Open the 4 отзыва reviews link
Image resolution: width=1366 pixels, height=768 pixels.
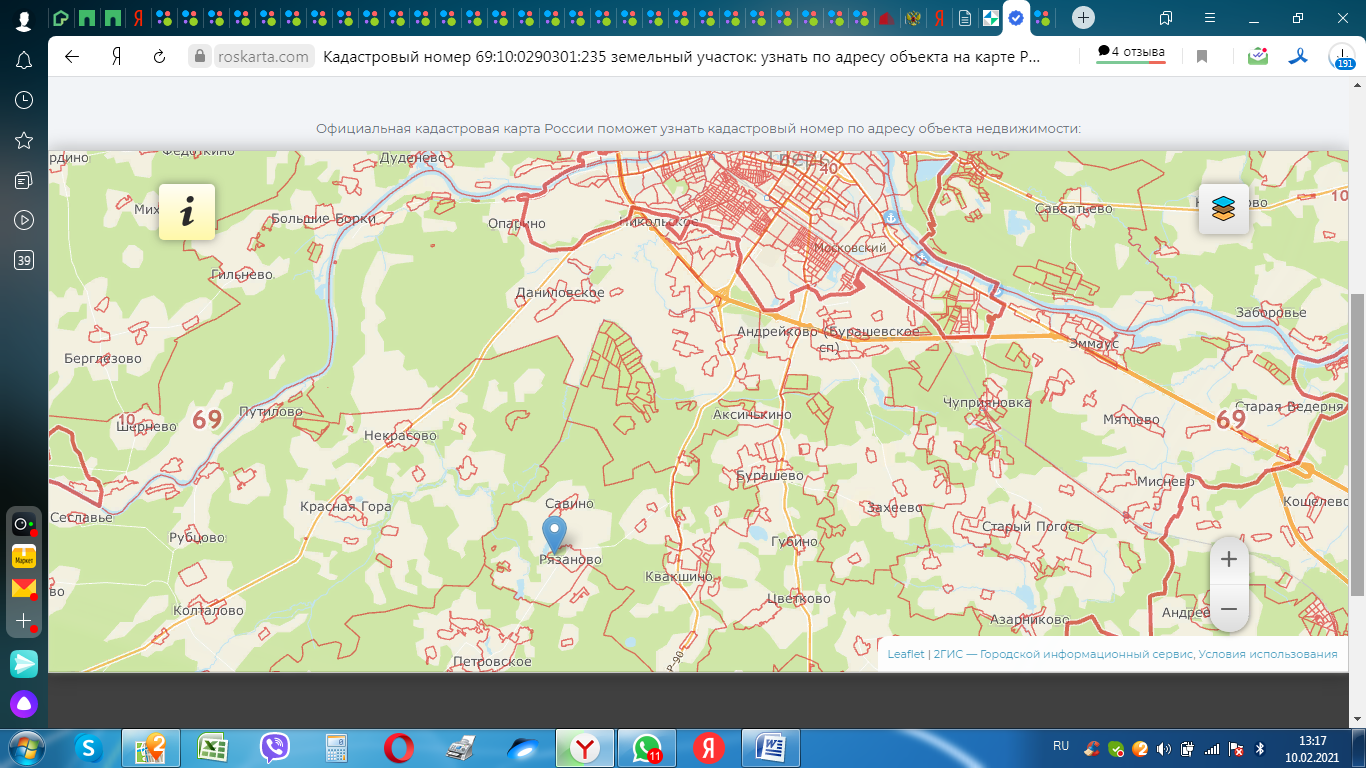(x=1131, y=52)
